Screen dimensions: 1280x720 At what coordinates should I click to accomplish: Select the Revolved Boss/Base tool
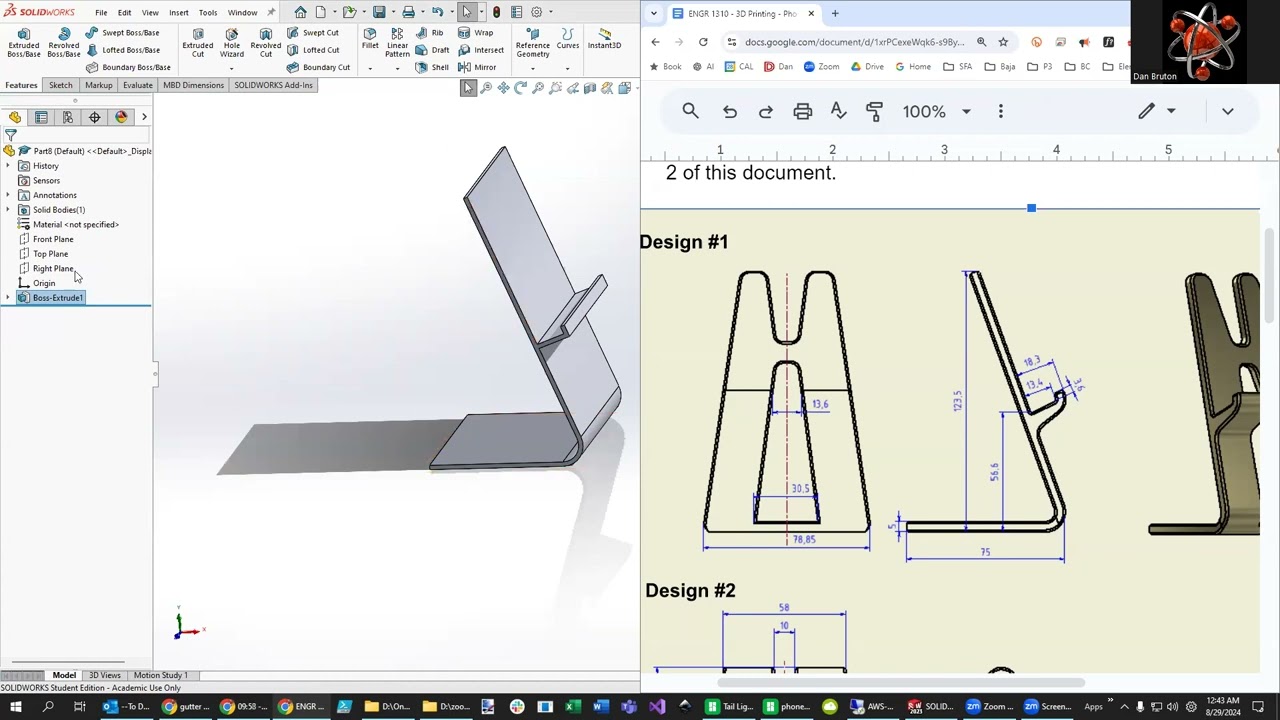coord(63,42)
